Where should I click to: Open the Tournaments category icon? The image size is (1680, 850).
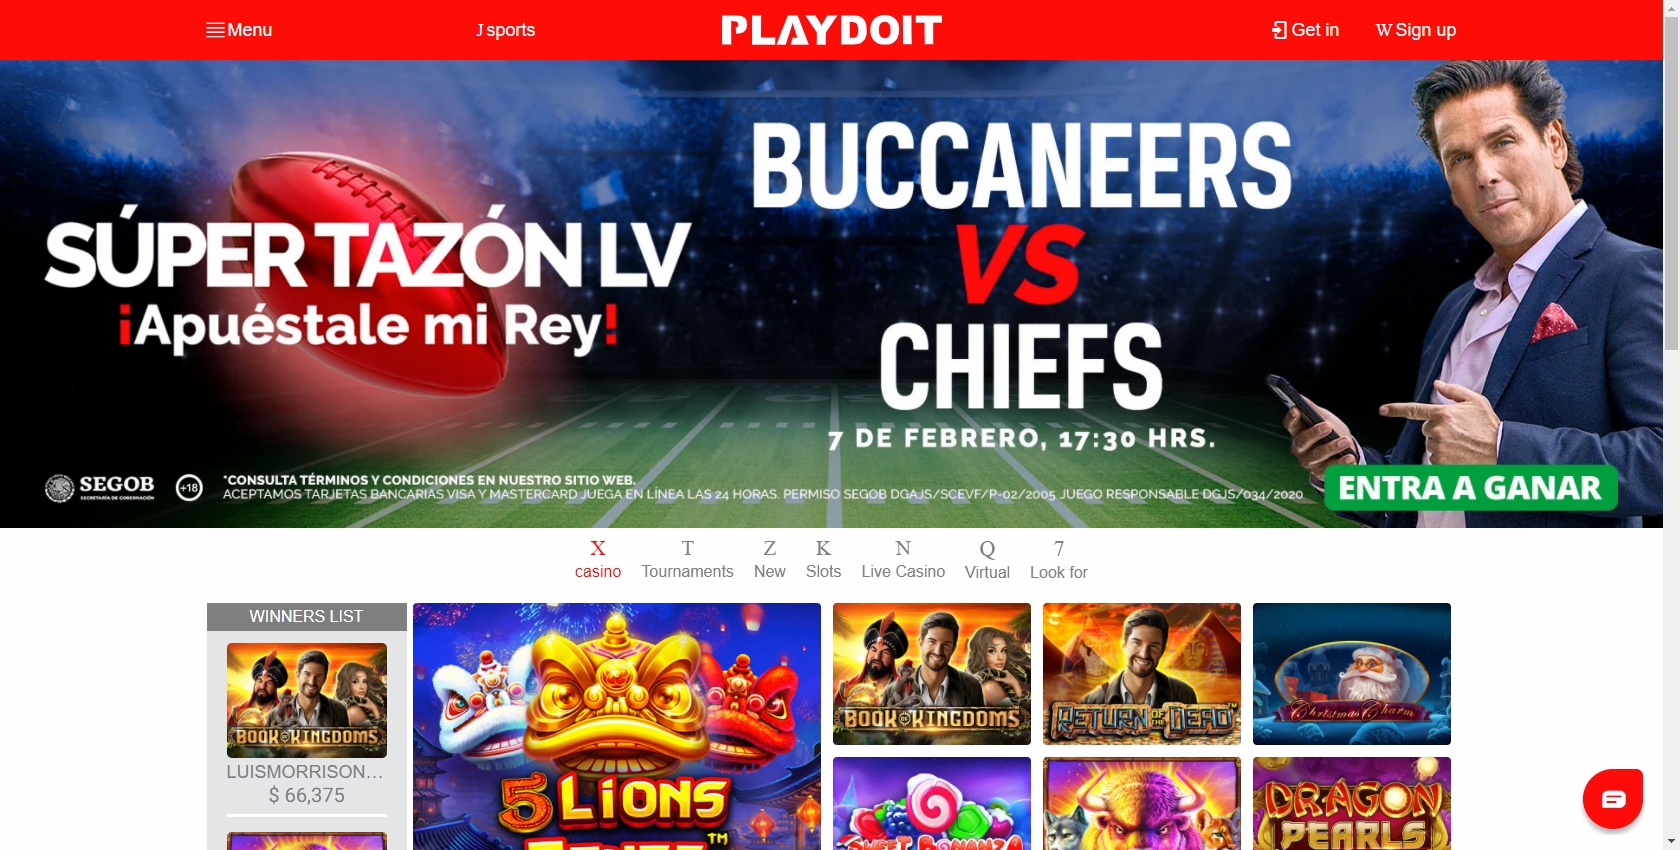[x=688, y=548]
